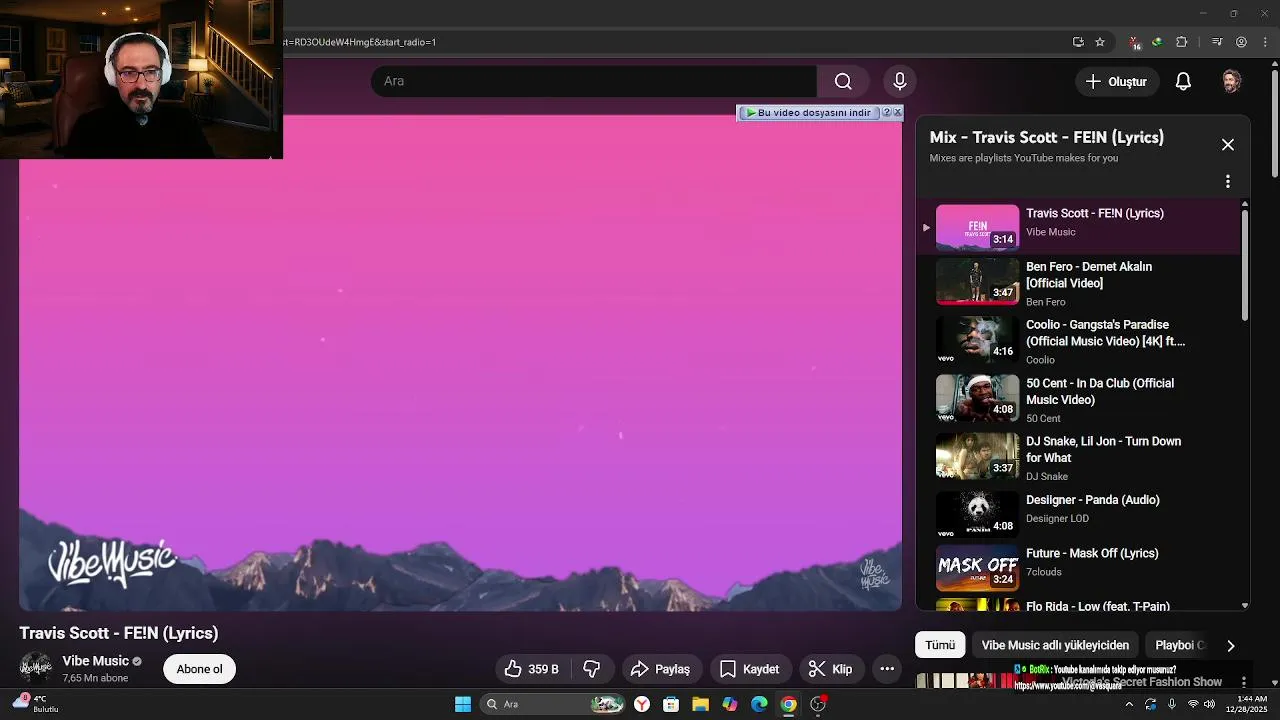This screenshot has height=720, width=1280.
Task: Click the Oluştur create button
Action: pos(1117,81)
